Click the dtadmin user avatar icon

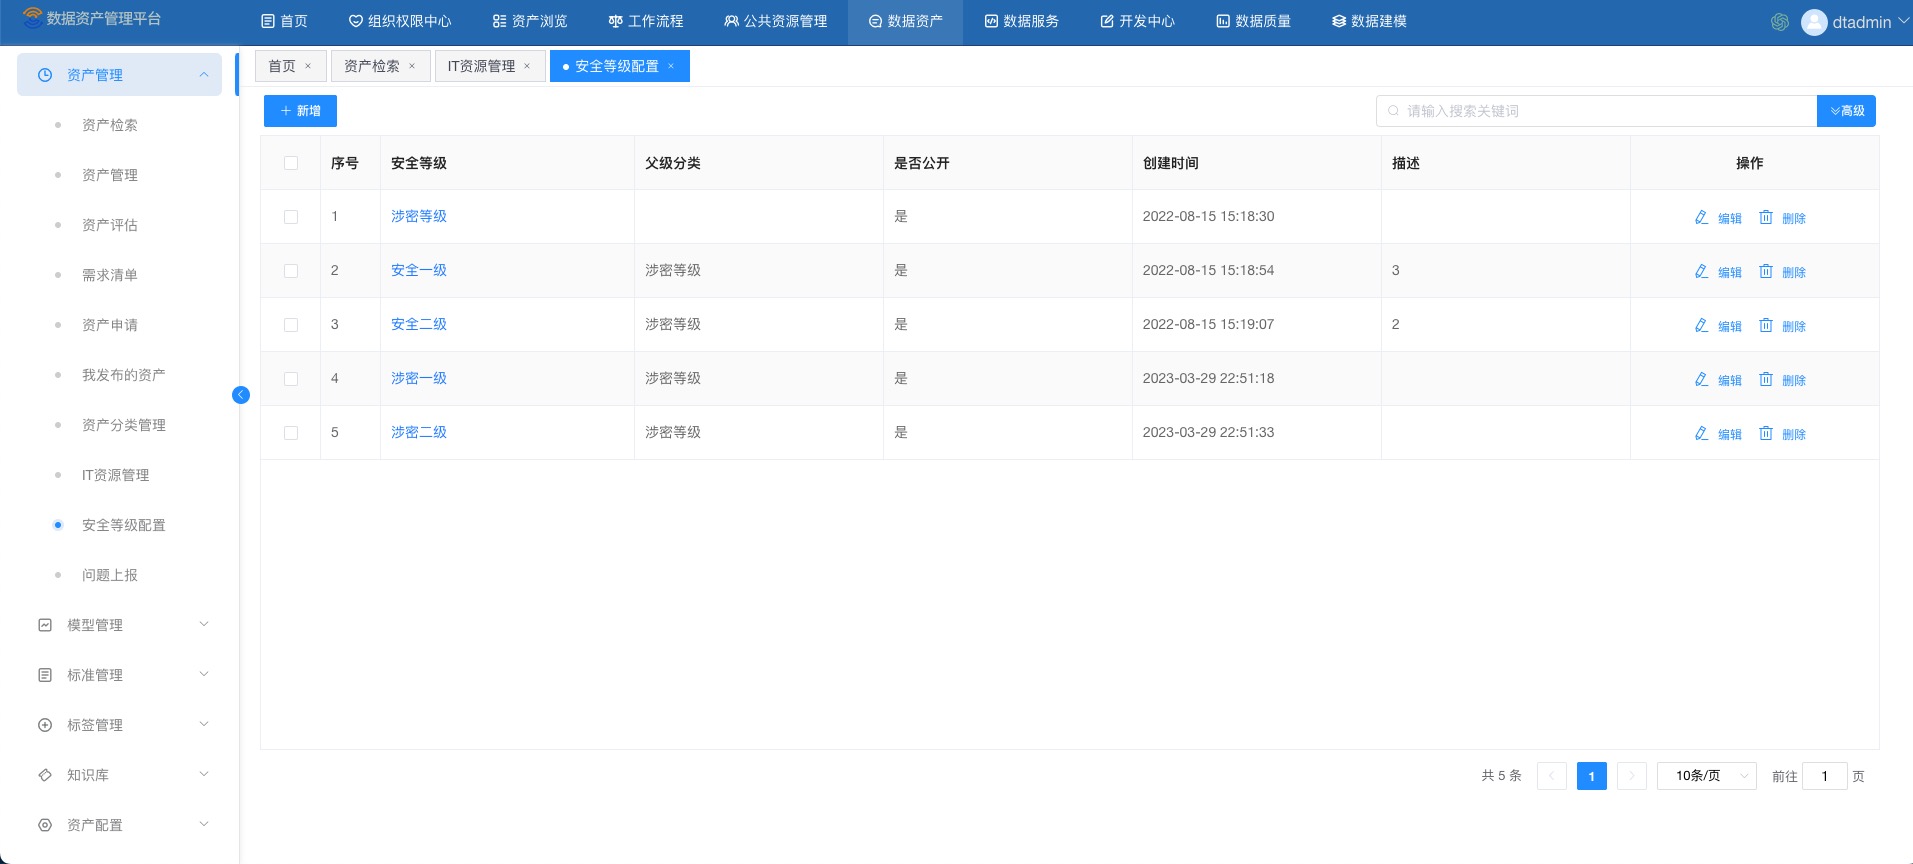[1814, 22]
